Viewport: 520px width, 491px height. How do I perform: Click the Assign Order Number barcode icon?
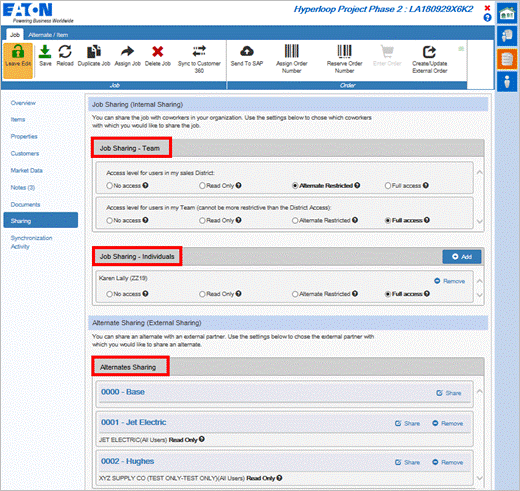point(291,51)
